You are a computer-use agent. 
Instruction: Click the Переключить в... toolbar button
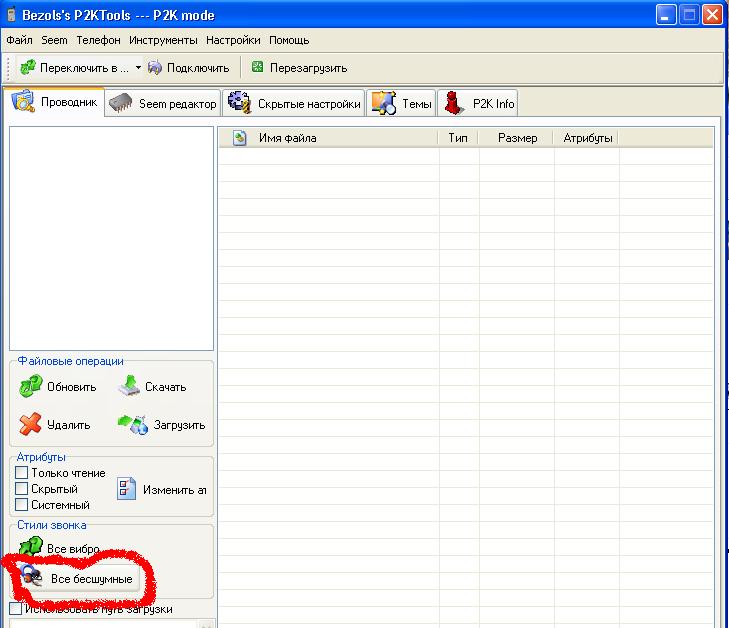point(75,68)
